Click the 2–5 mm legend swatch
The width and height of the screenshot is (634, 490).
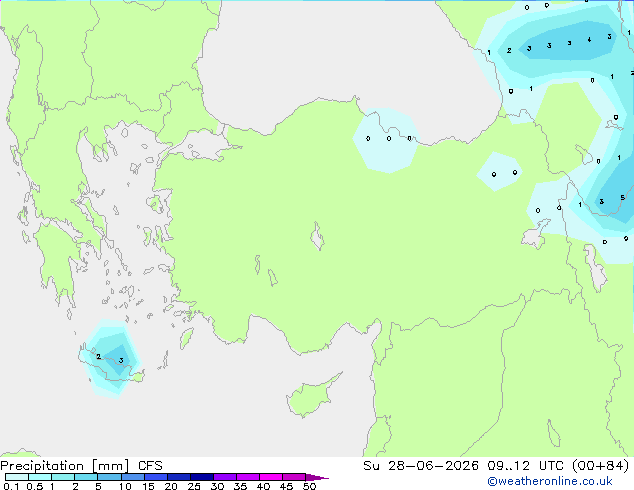(86, 477)
